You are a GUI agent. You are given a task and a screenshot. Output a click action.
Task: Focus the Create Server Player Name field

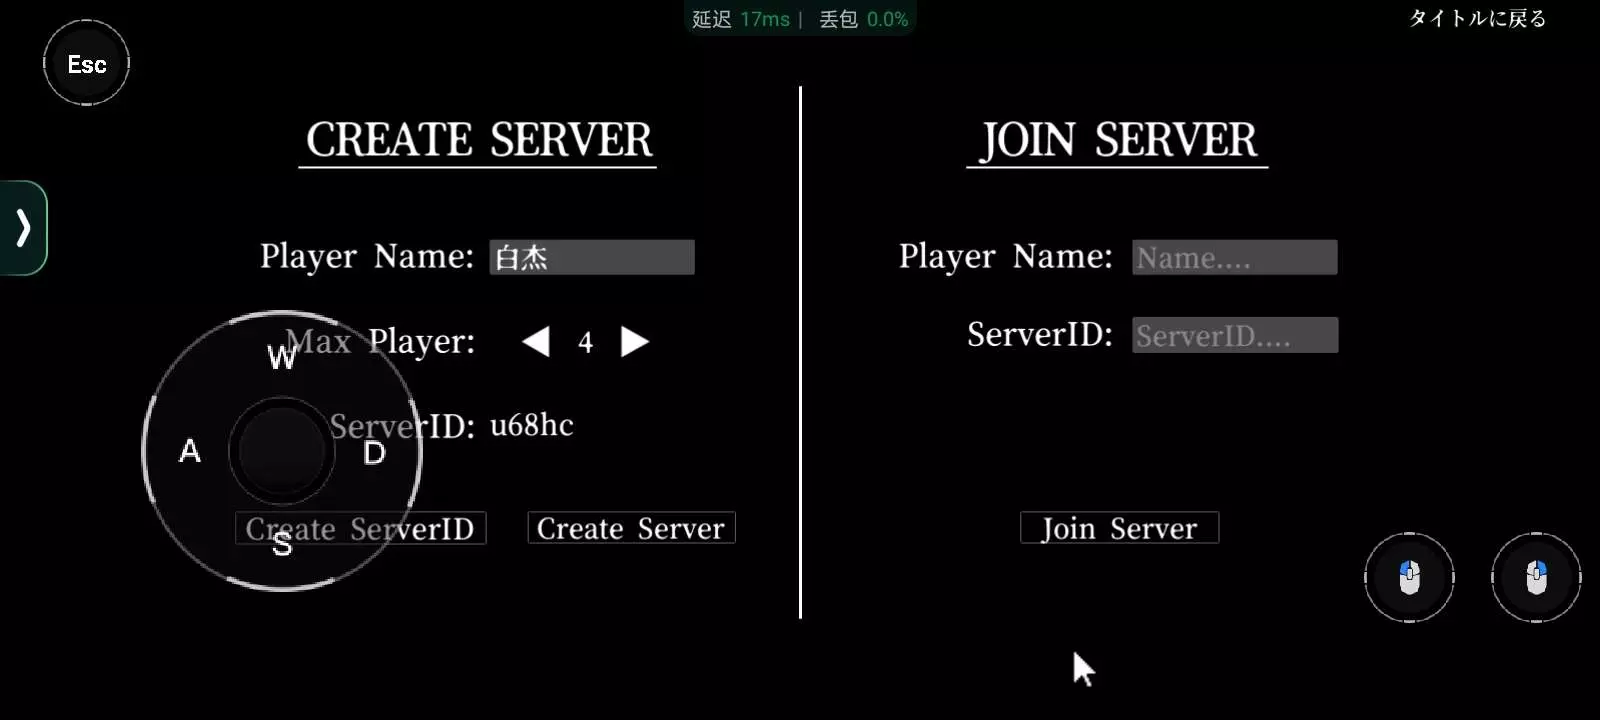coord(592,257)
